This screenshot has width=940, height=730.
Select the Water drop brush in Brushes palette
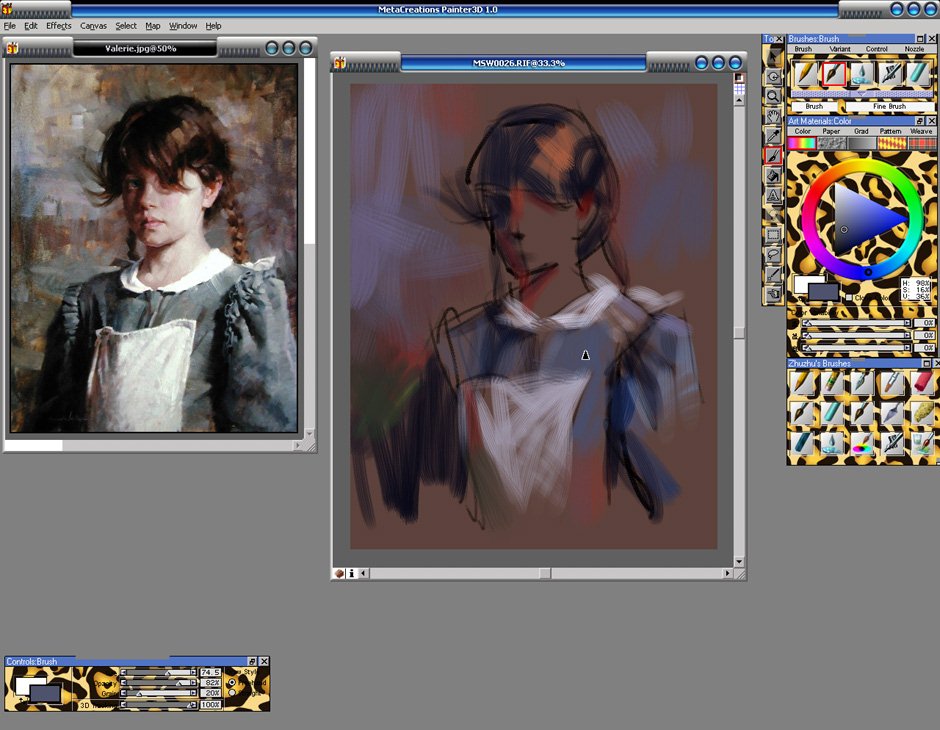point(862,74)
